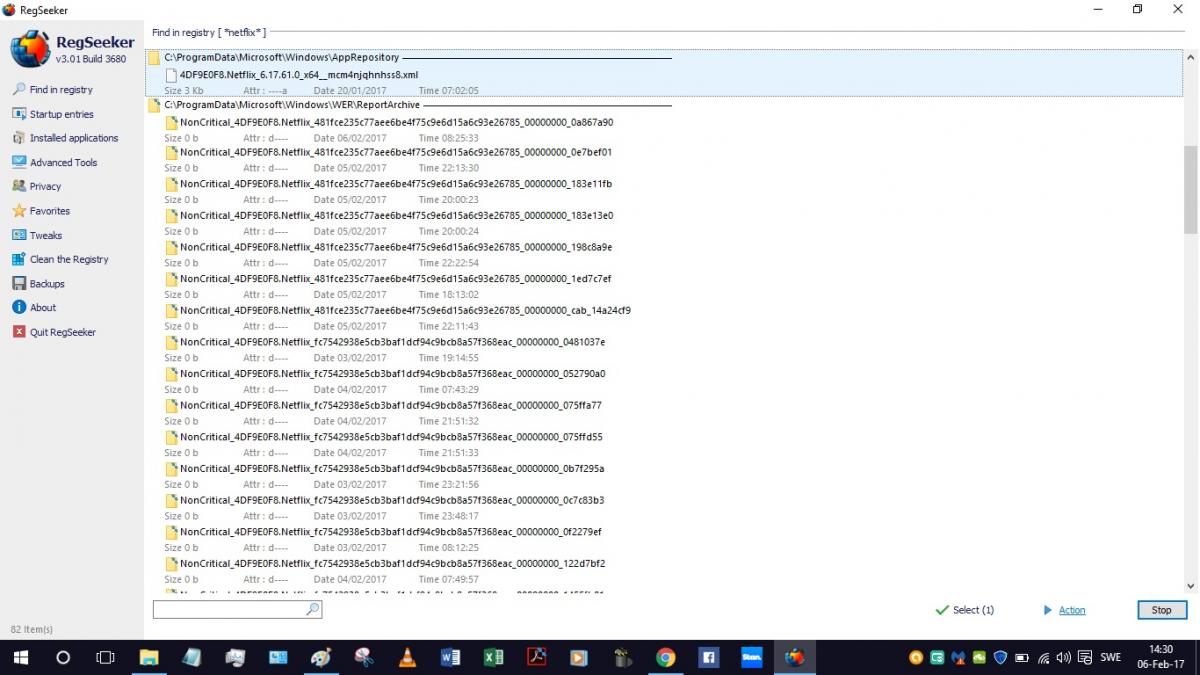Screen dimensions: 1200x675
Task: Select entry ending in 198c8a9e
Action: tap(396, 247)
